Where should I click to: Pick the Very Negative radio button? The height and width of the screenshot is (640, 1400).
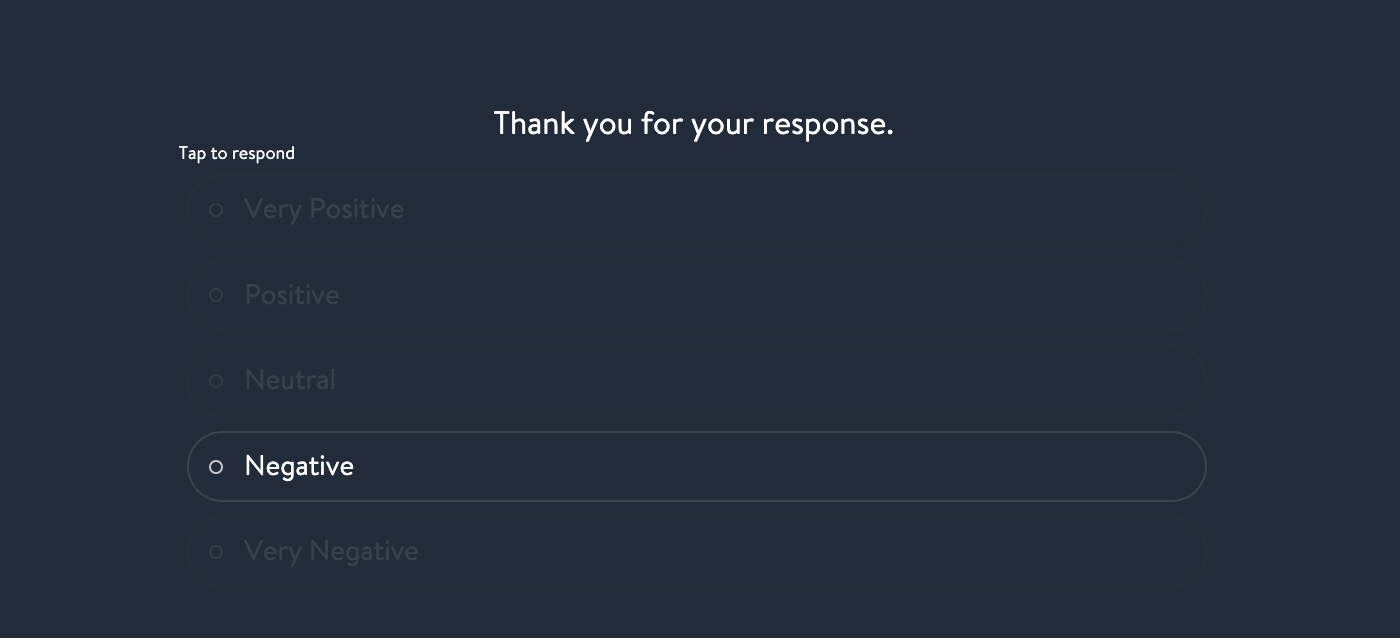(x=216, y=552)
